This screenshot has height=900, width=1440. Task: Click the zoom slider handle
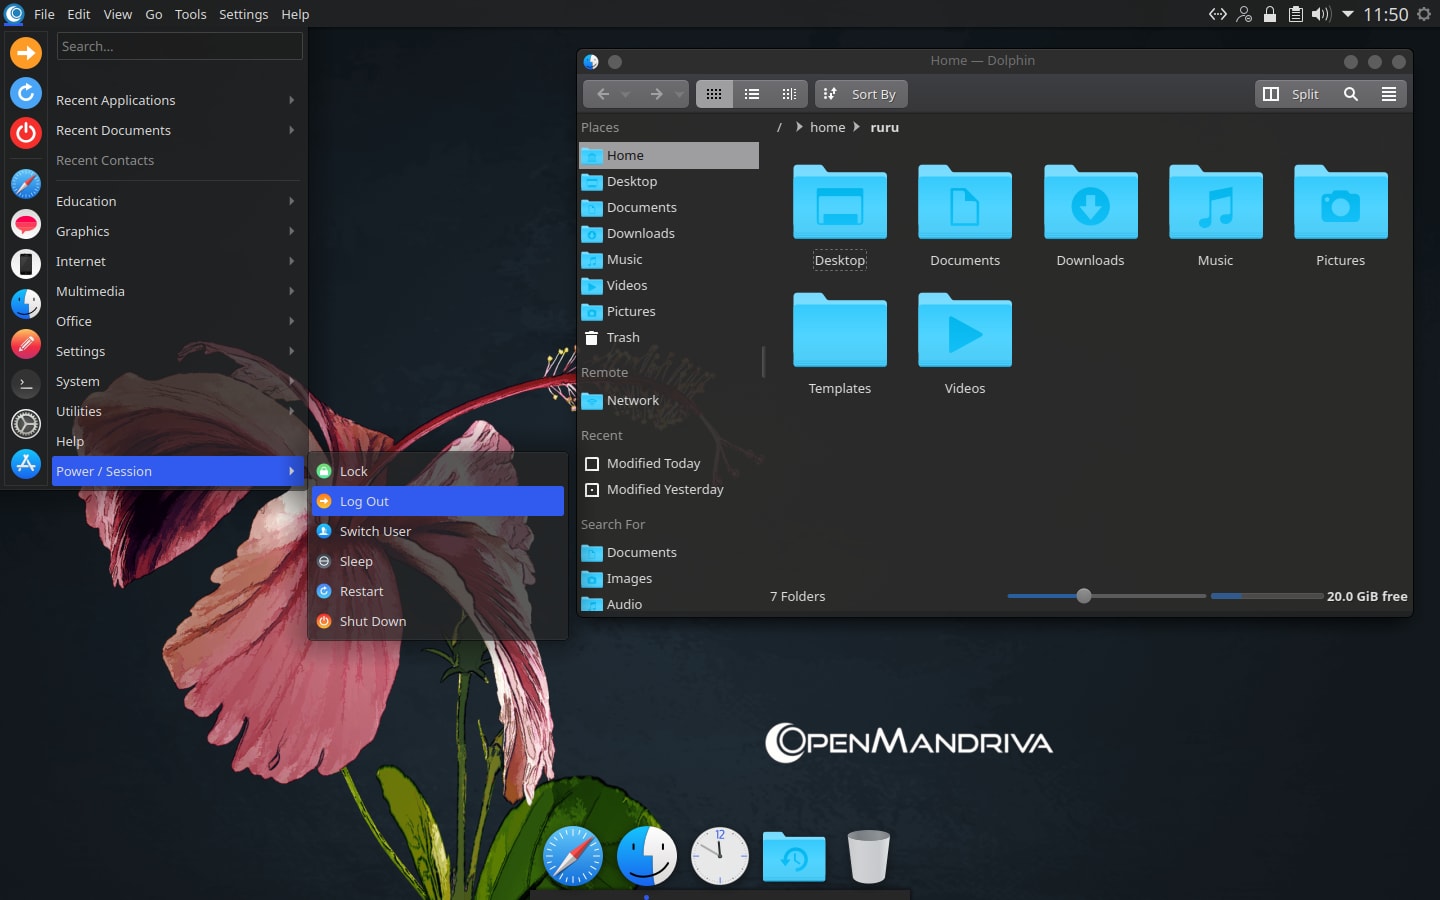coord(1084,596)
